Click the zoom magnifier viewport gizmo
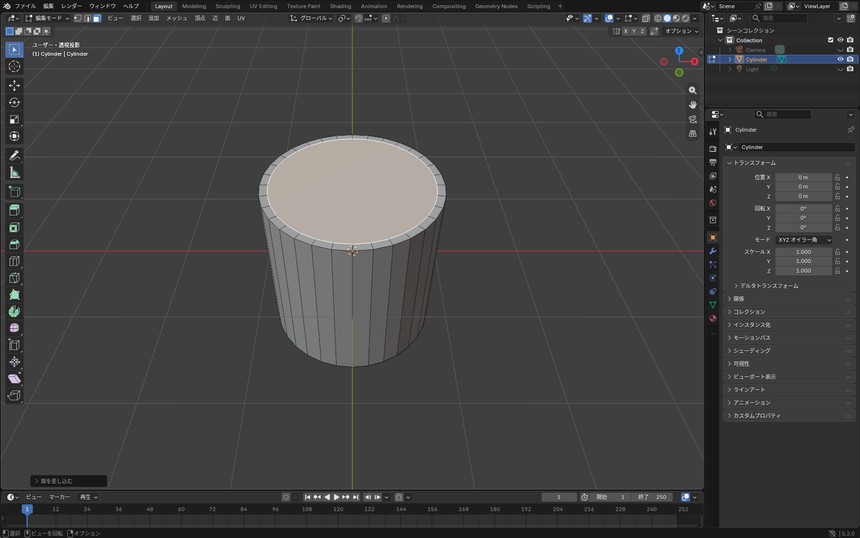Image resolution: width=860 pixels, height=538 pixels. [x=693, y=90]
